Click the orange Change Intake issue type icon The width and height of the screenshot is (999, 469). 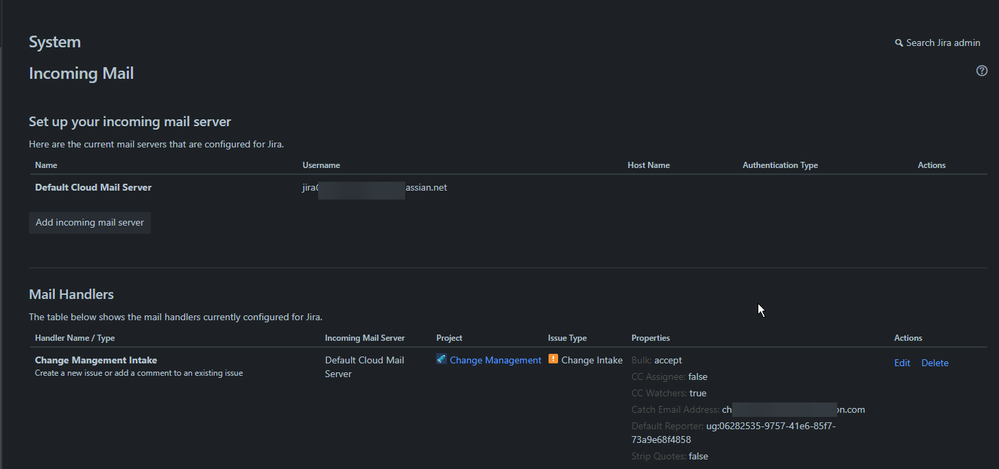point(553,359)
